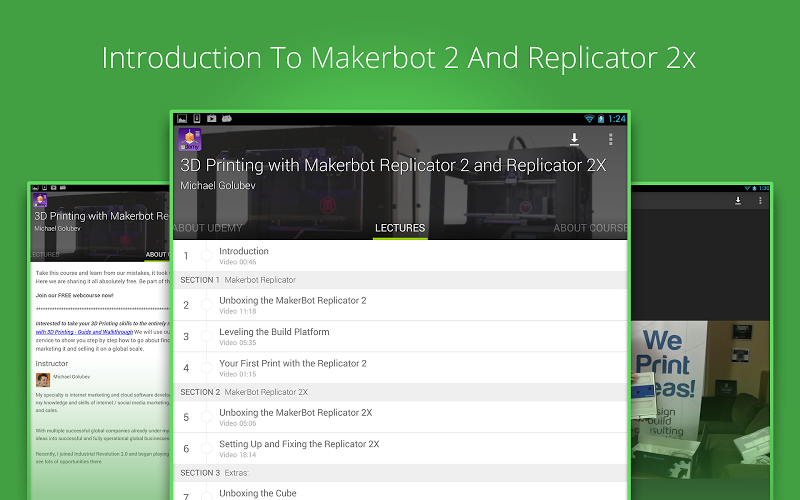Click Join our FREE webcourse now text
Image resolution: width=800 pixels, height=500 pixels.
(x=74, y=295)
